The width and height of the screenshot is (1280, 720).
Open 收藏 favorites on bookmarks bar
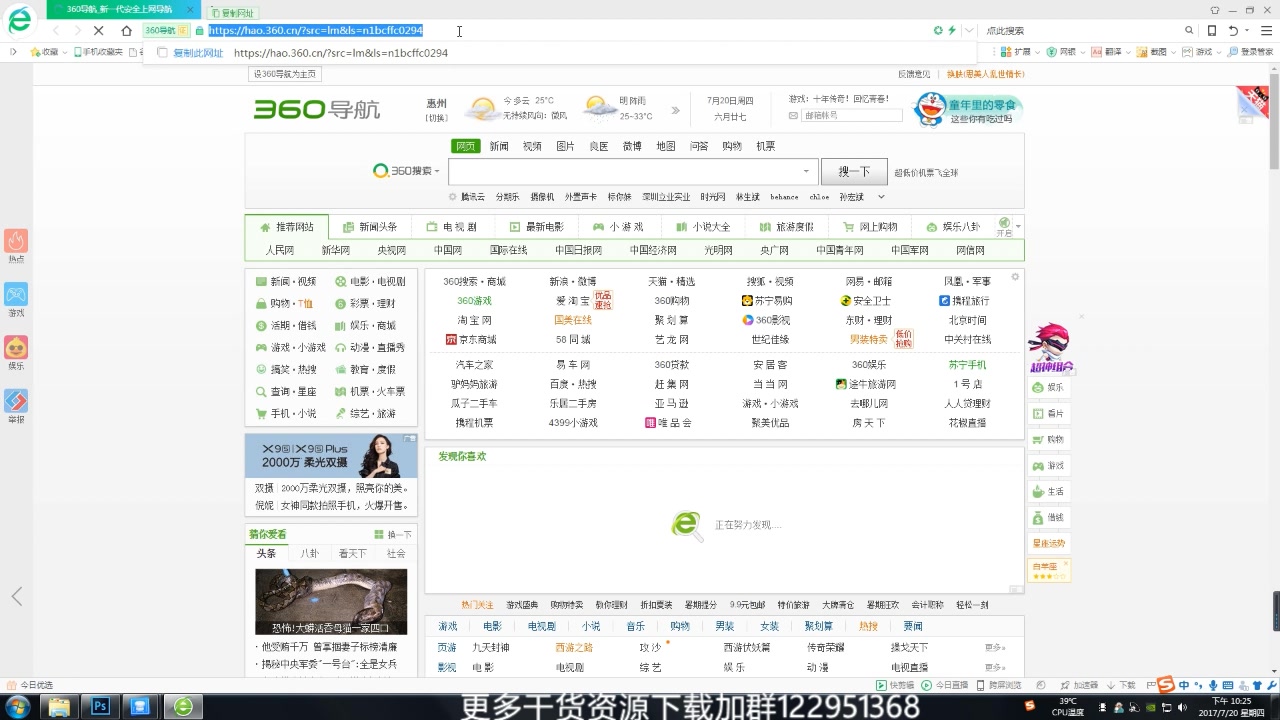tap(44, 52)
